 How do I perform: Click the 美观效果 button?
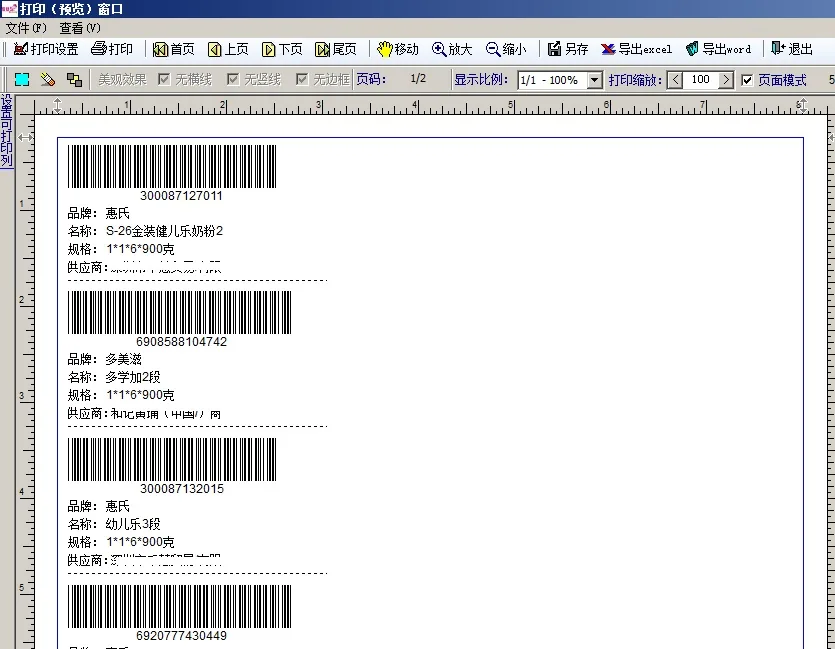click(x=122, y=79)
